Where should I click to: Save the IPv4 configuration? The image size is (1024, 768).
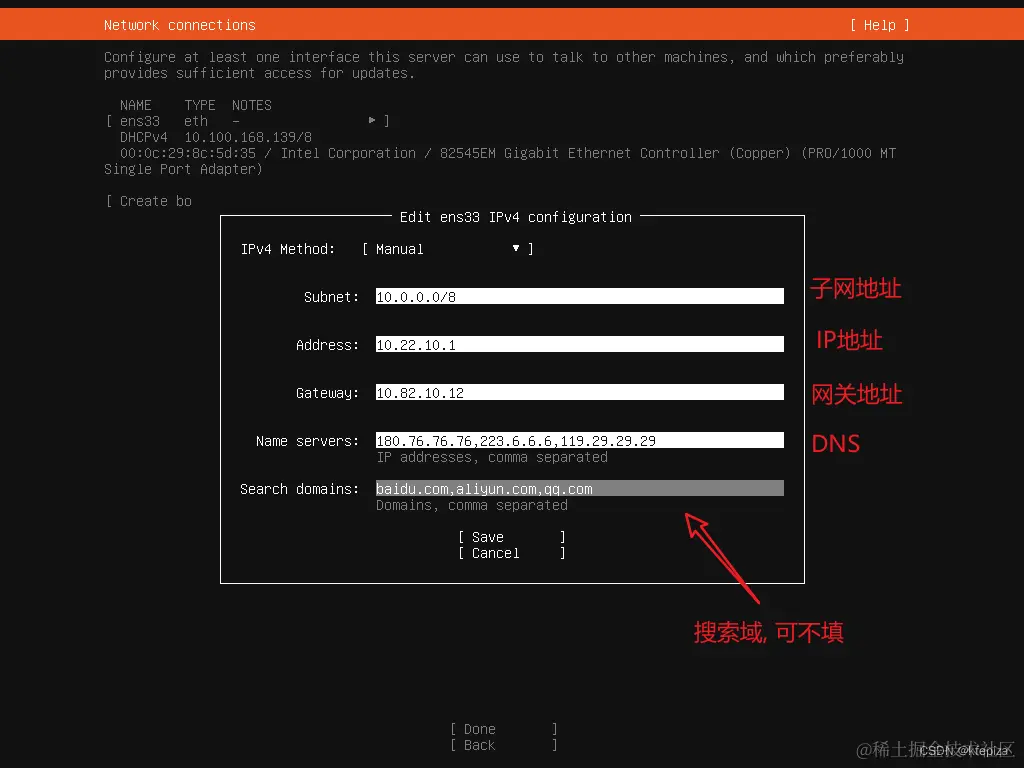(511, 537)
